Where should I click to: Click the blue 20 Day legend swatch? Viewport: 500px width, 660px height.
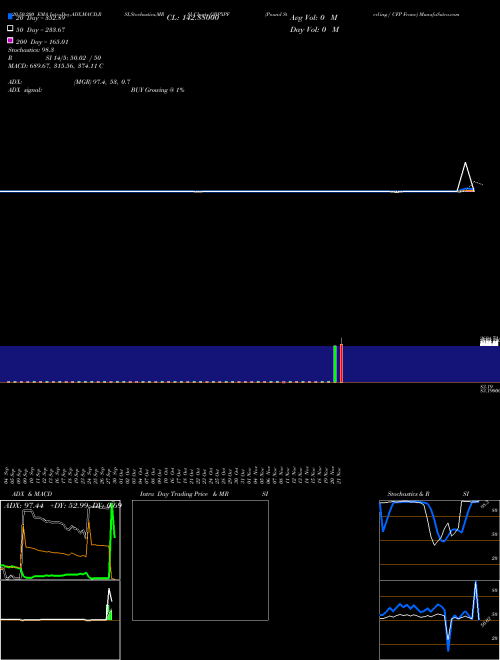tap(11, 16)
